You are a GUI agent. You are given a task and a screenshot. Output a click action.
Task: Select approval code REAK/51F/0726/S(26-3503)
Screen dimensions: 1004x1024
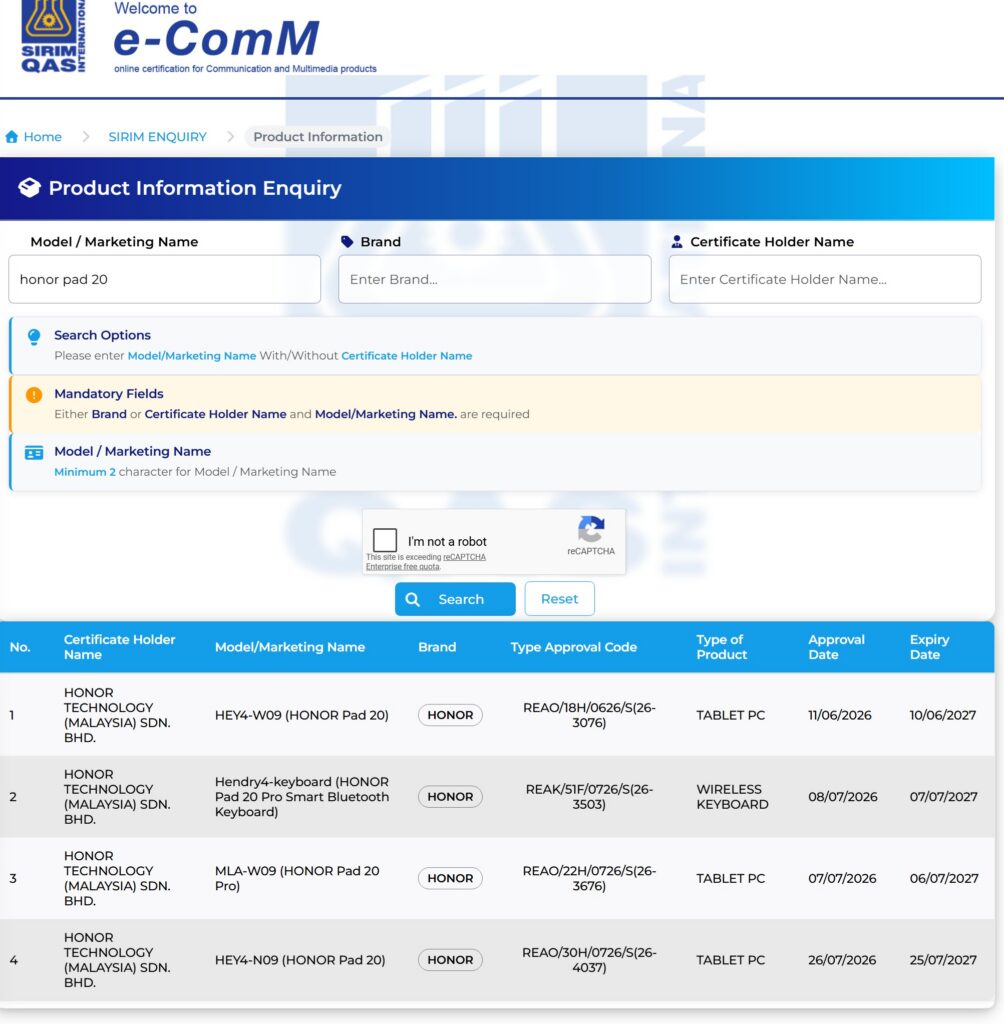pyautogui.click(x=589, y=797)
